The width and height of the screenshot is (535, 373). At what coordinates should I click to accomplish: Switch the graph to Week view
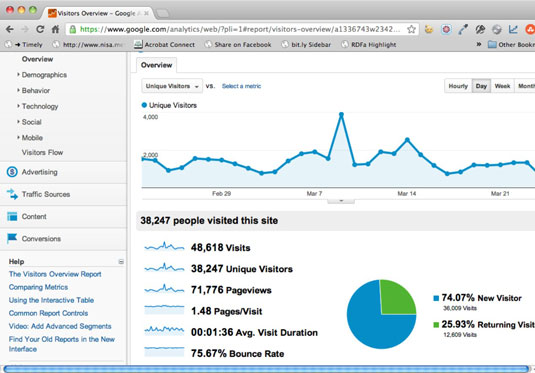click(502, 86)
